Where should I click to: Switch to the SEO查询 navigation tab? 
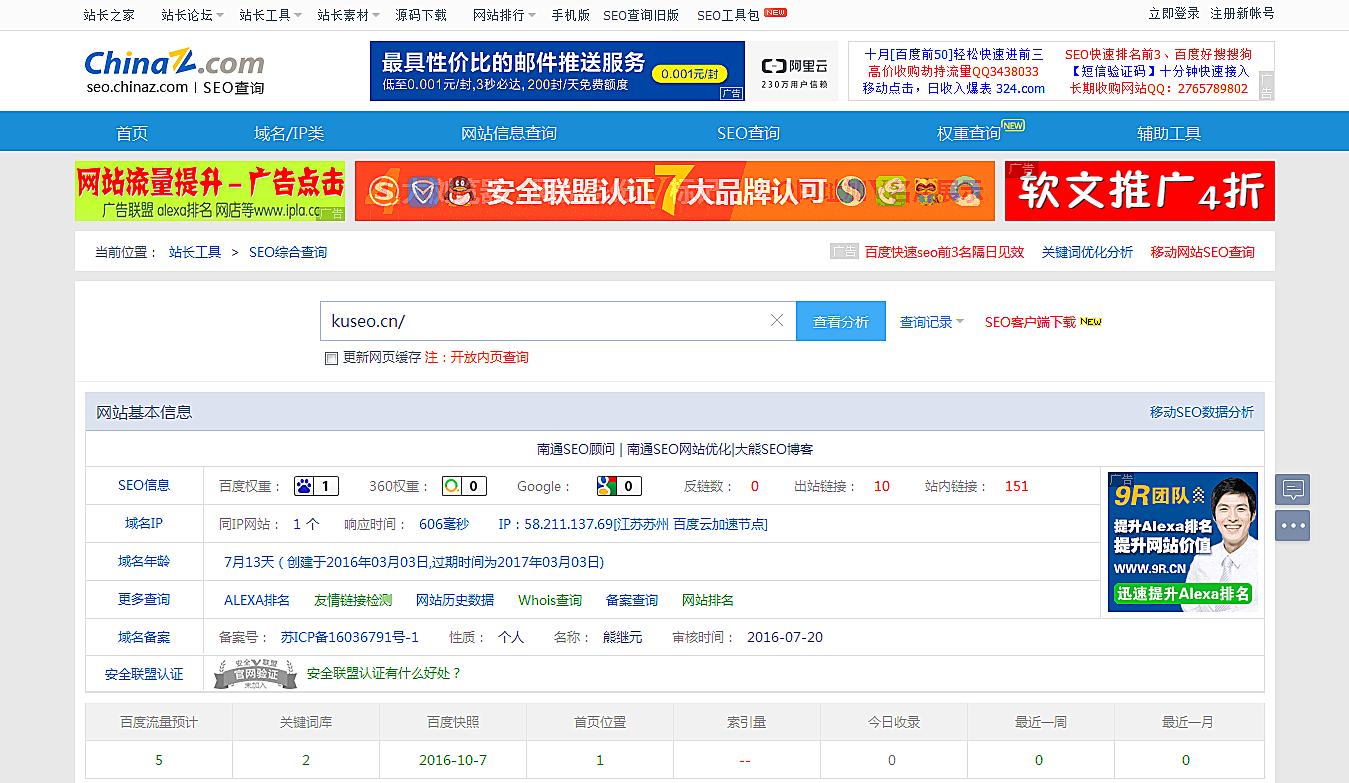click(x=748, y=131)
